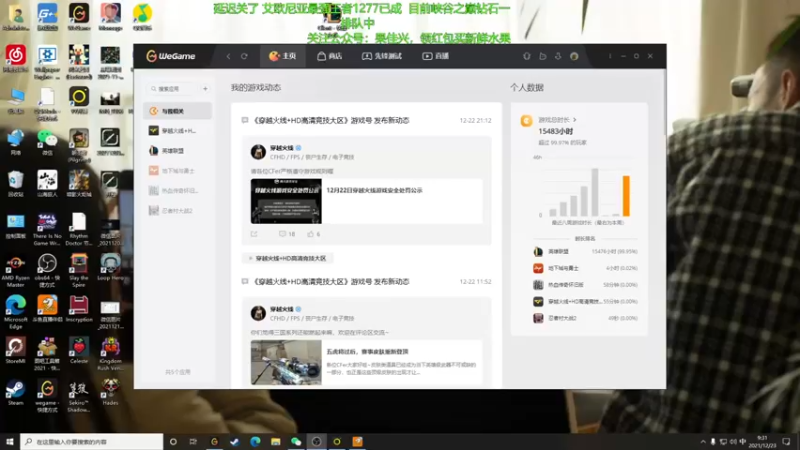The width and height of the screenshot is (800, 450).
Task: Open 英雄联盟 row in 时长排名
Action: [x=585, y=252]
